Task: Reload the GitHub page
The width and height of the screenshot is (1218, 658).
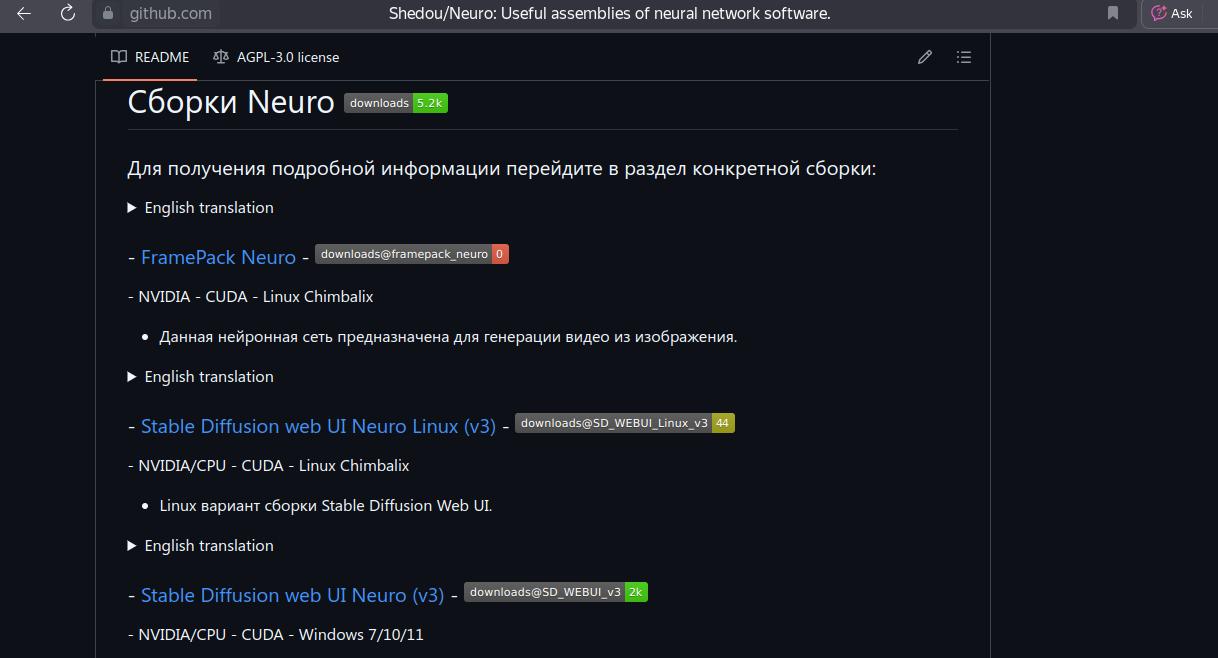Action: 68,13
